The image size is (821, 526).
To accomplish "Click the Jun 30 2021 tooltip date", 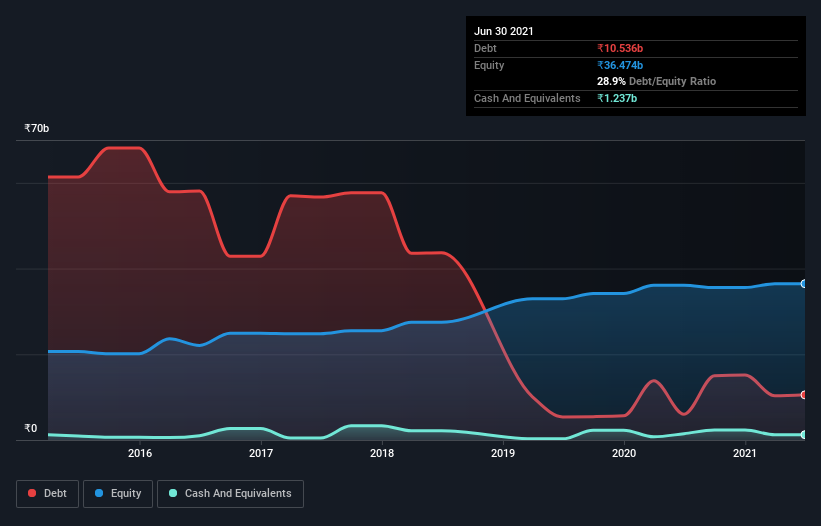I will point(504,31).
